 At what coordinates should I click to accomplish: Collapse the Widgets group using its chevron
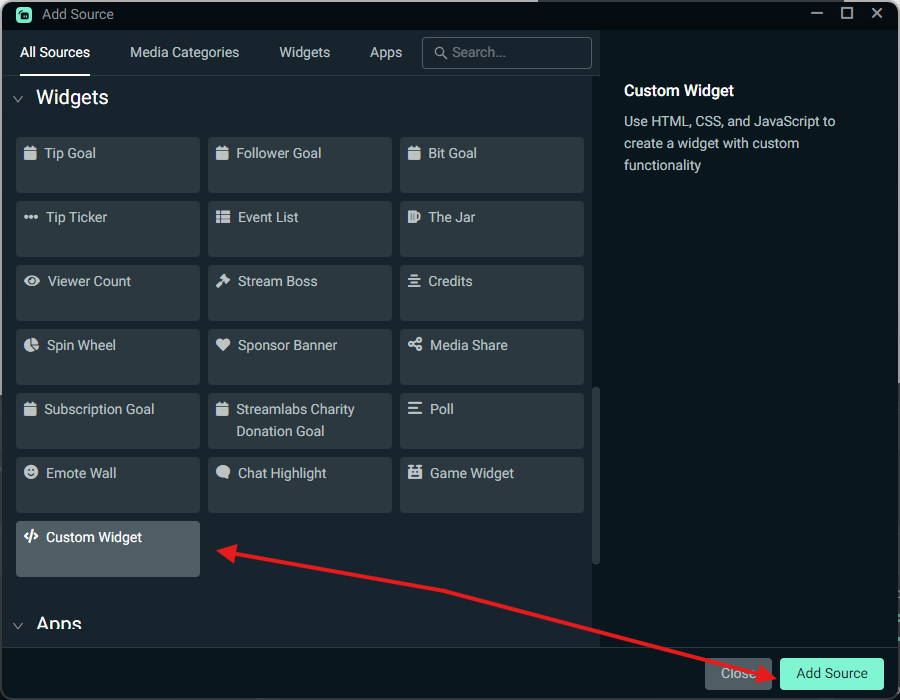(x=17, y=98)
